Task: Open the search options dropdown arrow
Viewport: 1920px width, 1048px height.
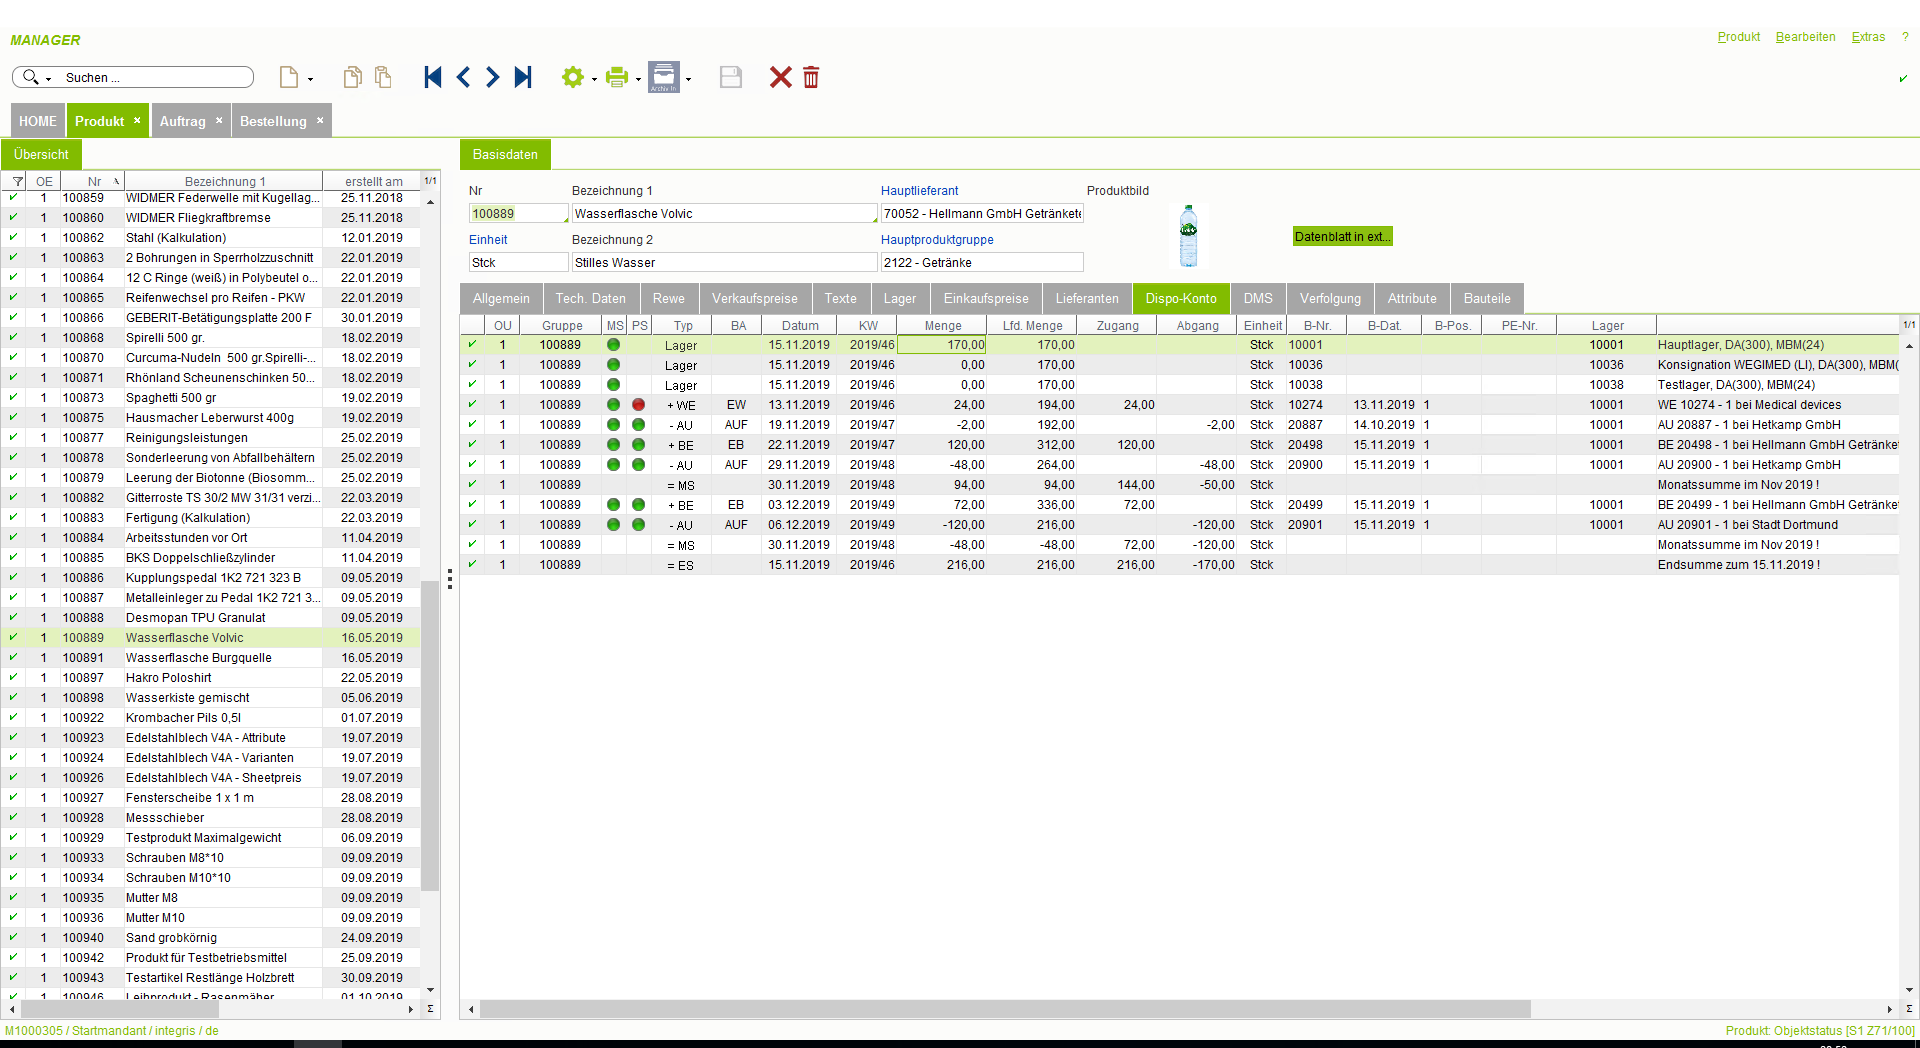Action: [48, 79]
